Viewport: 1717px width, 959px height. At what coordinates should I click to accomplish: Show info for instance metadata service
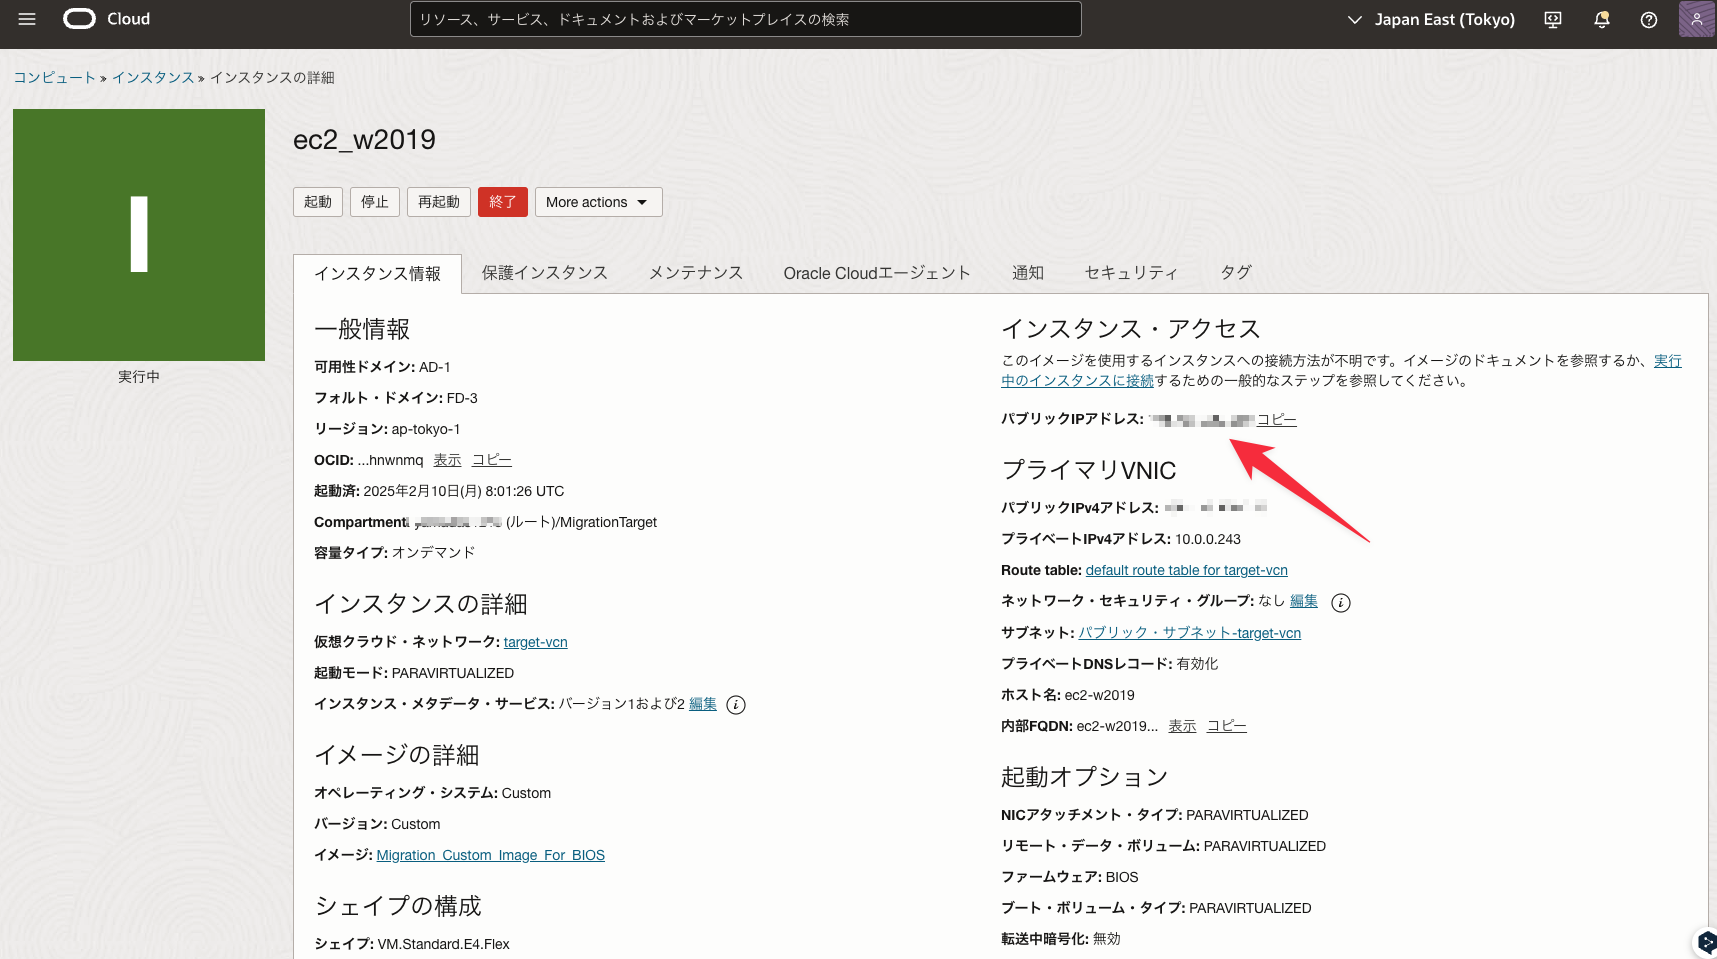pyautogui.click(x=736, y=705)
